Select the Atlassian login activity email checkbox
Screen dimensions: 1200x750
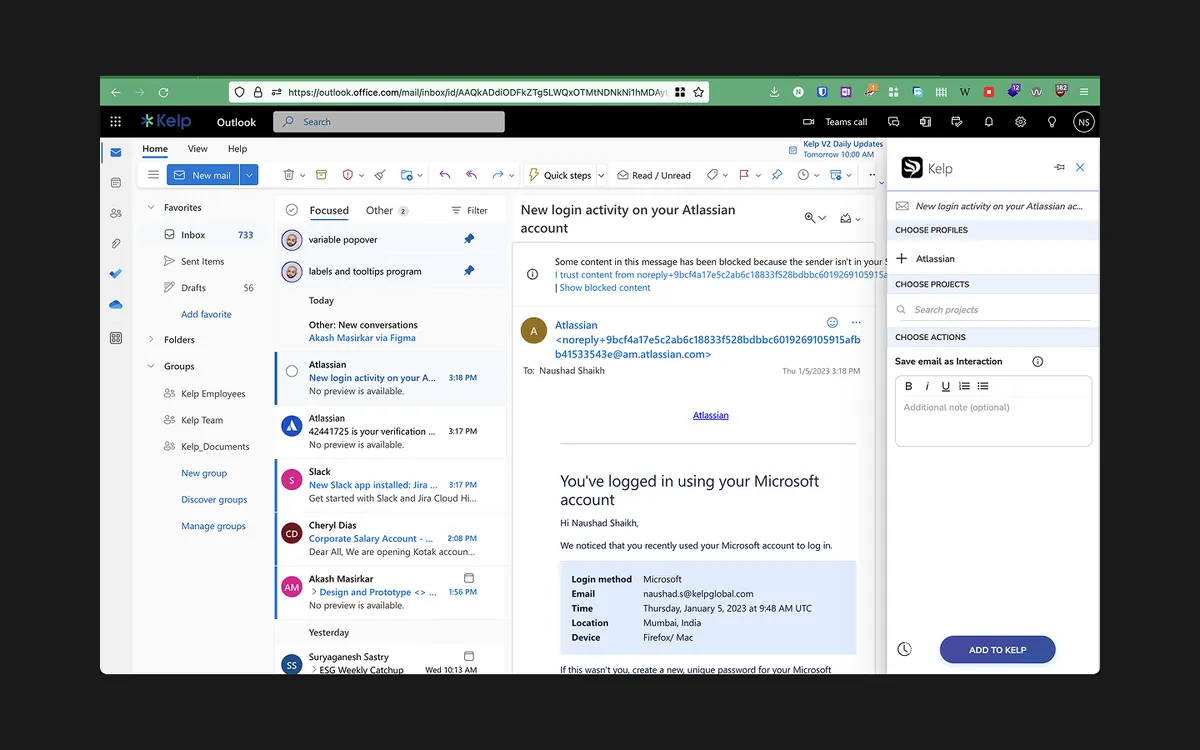(x=292, y=371)
